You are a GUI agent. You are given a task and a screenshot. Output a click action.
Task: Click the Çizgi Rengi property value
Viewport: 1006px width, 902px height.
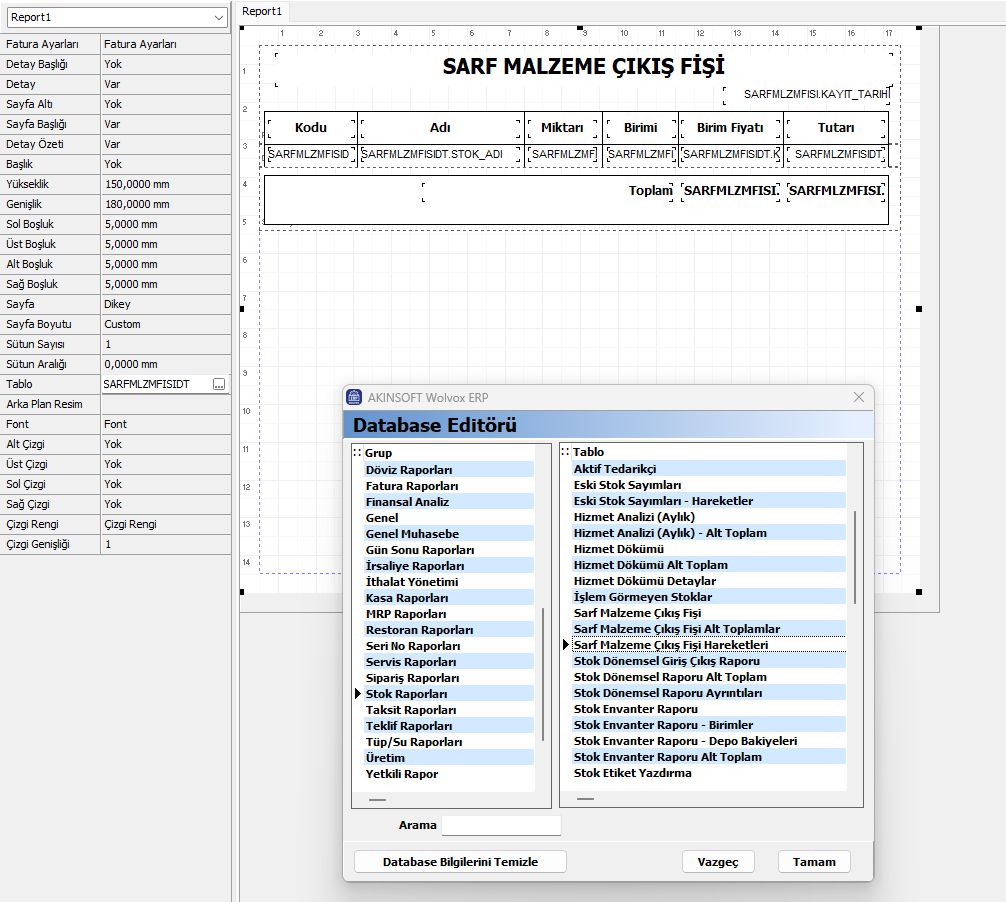[166, 524]
